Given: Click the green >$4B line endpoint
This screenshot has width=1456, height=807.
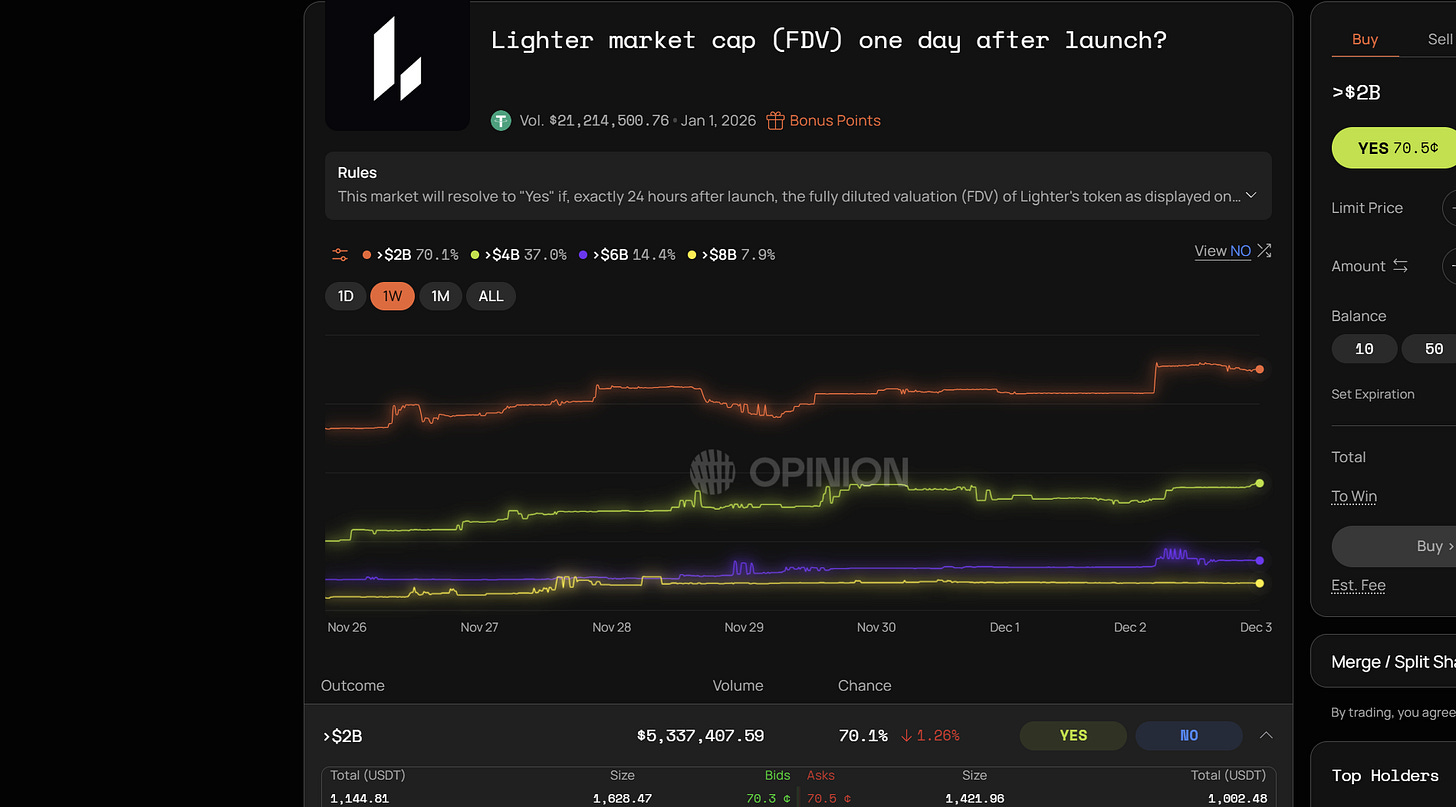Looking at the screenshot, I should 1259,483.
